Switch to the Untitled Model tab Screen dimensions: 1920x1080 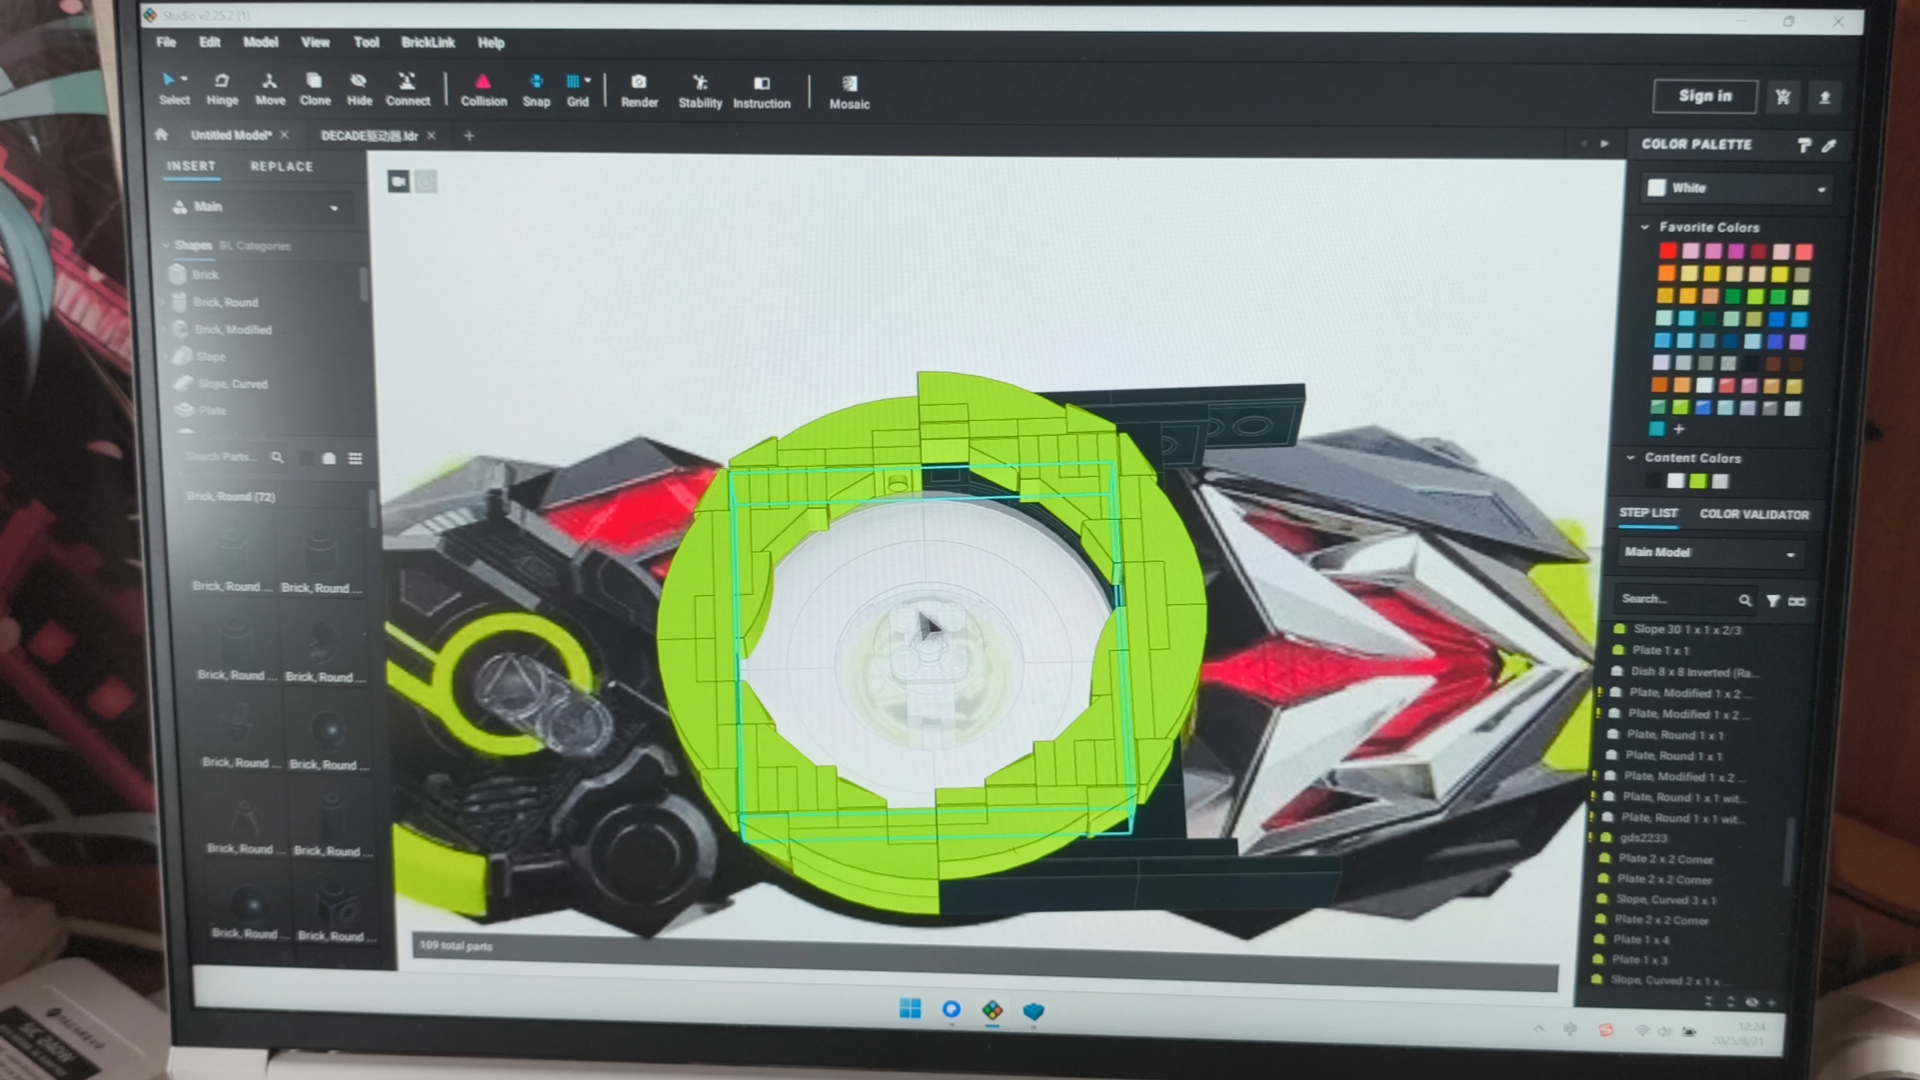click(231, 135)
